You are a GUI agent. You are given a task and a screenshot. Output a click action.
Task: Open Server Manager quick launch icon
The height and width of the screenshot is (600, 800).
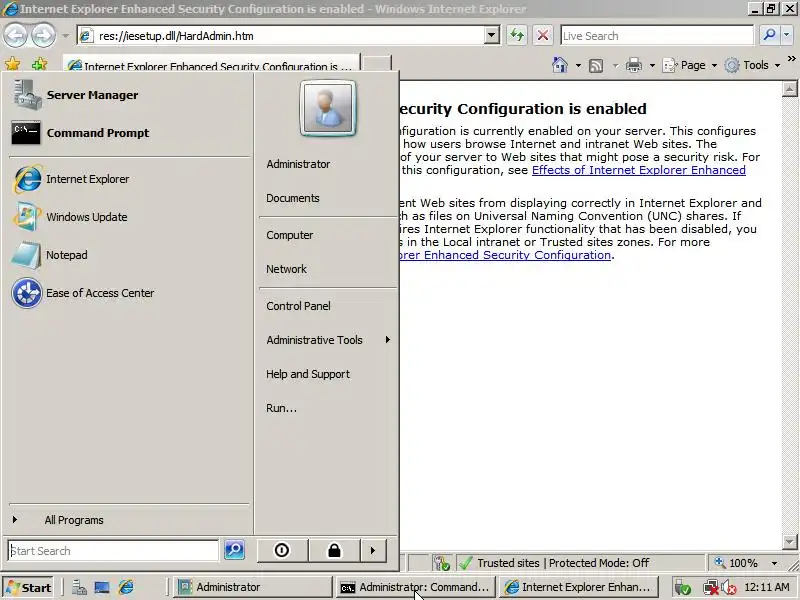click(79, 588)
